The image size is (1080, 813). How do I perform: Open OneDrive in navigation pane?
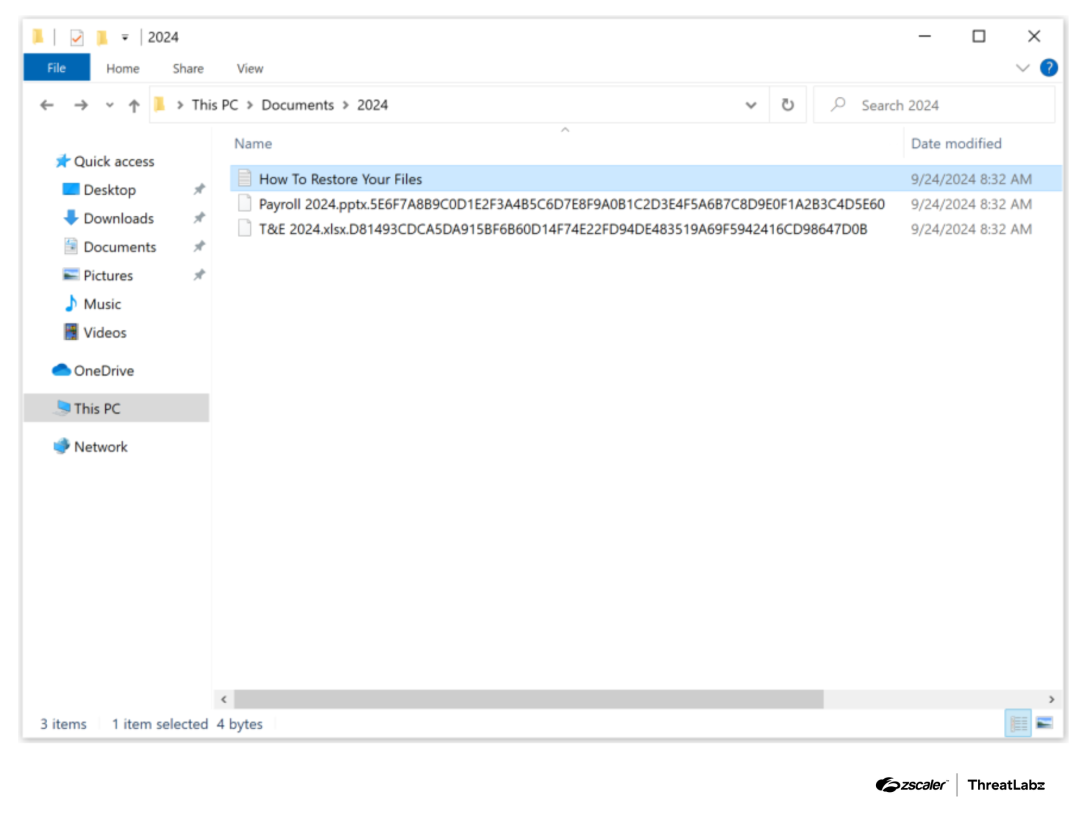click(103, 370)
